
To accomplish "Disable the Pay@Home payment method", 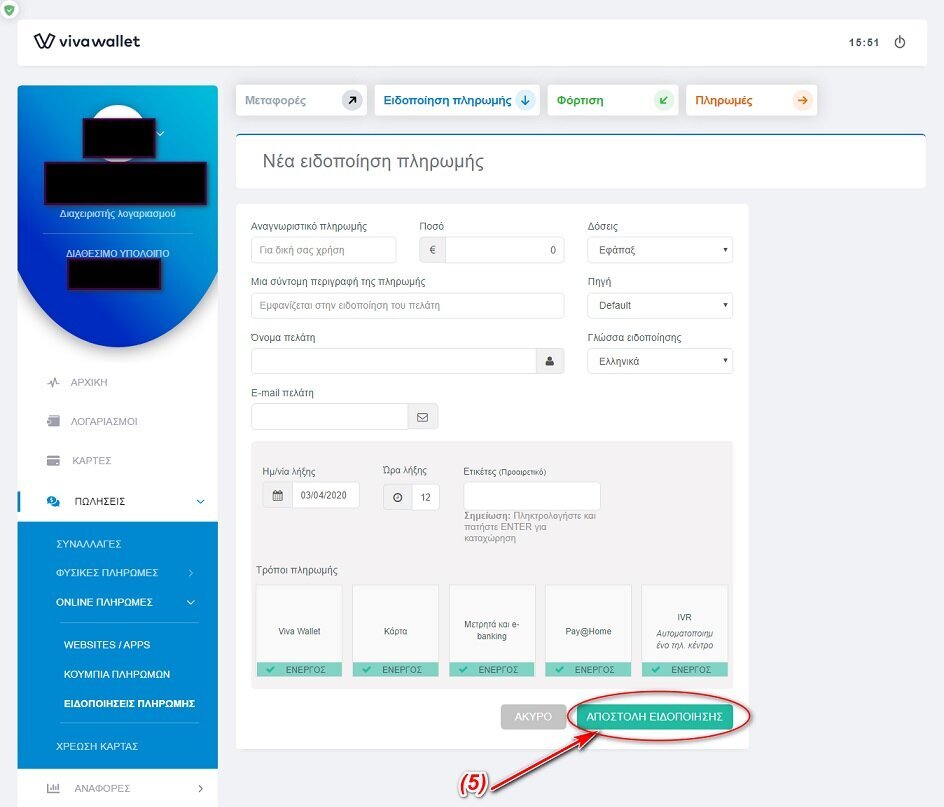I will point(587,669).
